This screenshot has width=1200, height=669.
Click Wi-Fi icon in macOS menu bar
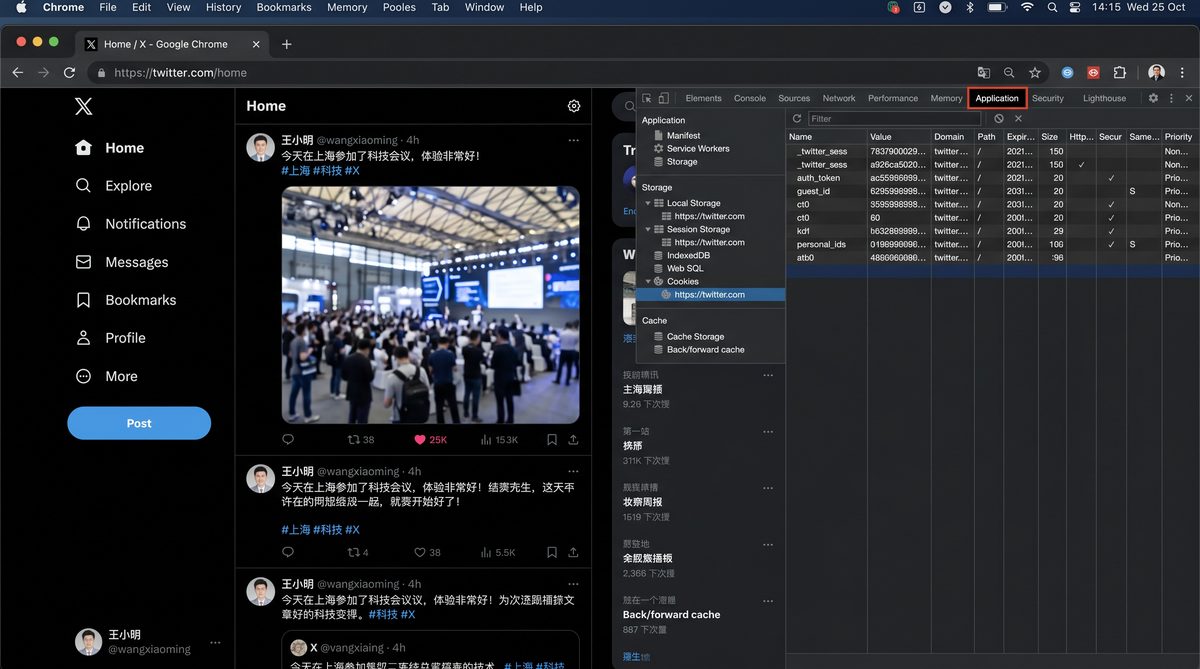[1026, 7]
